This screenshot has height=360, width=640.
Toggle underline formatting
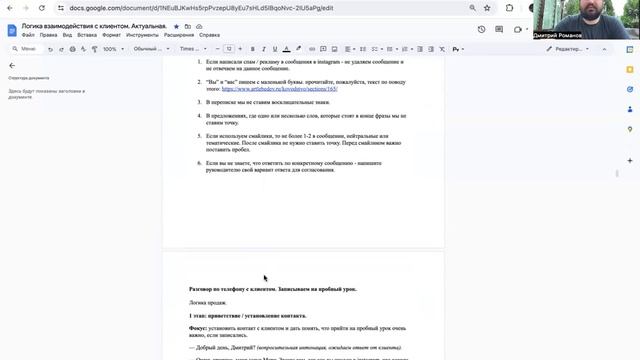coord(275,49)
